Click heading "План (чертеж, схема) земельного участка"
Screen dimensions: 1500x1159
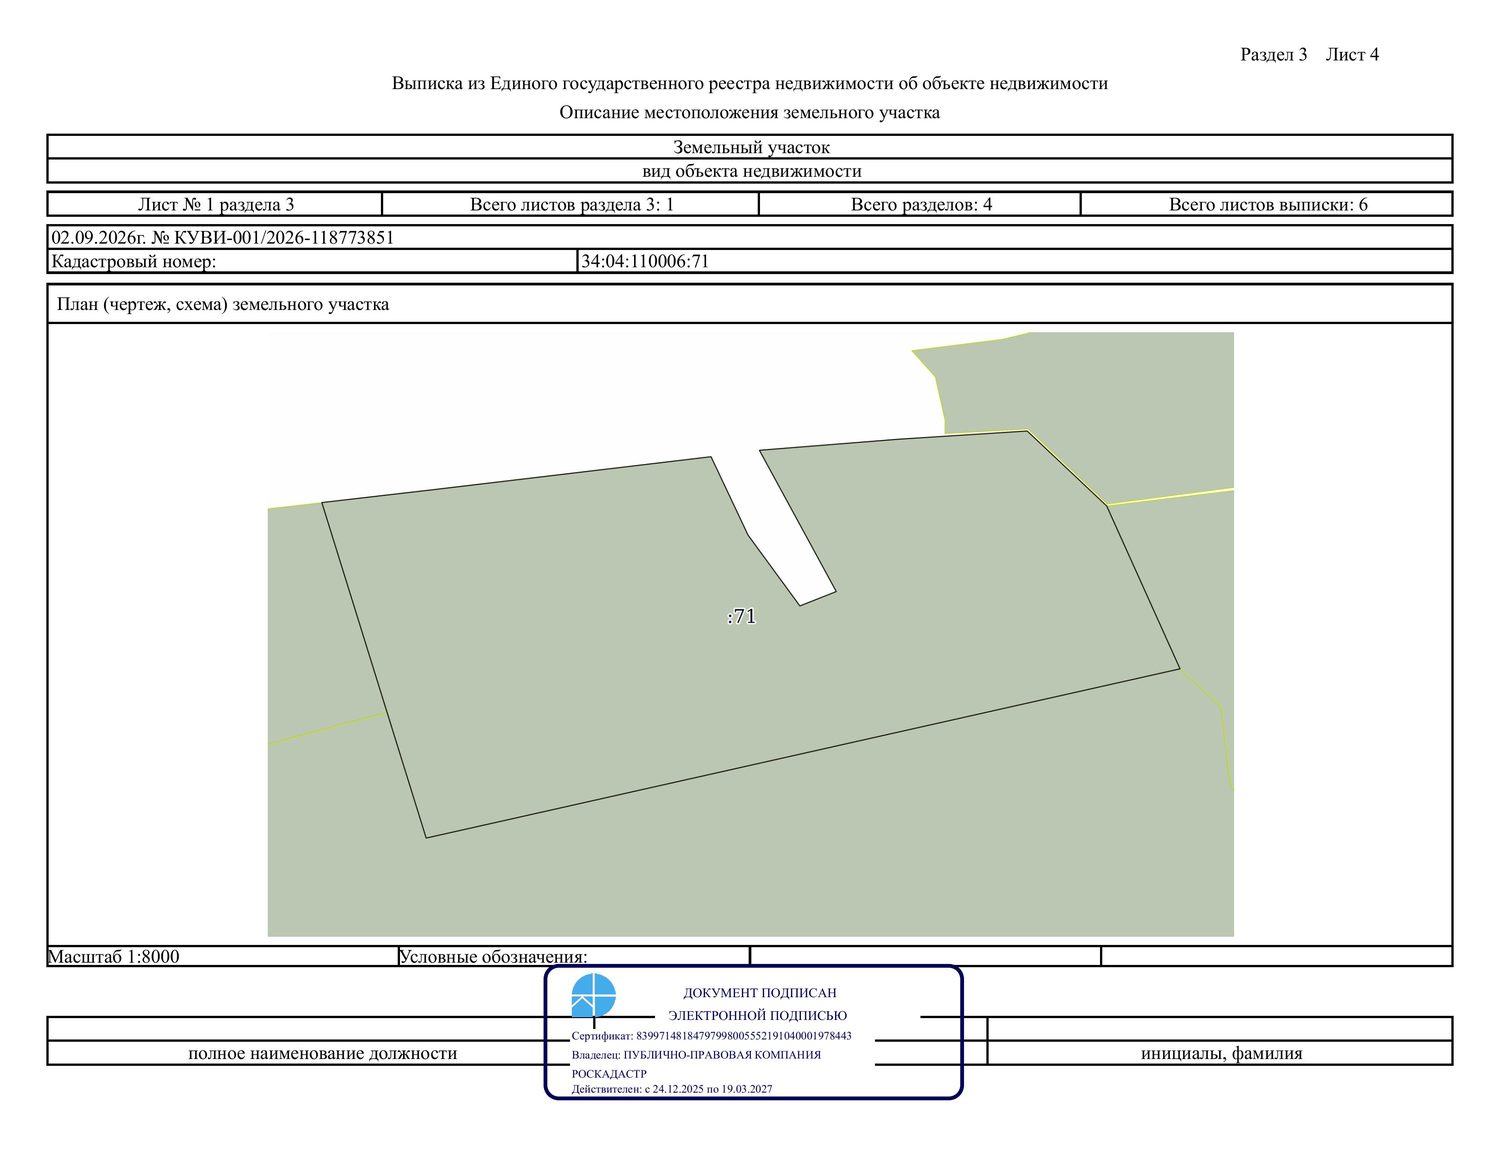click(223, 304)
